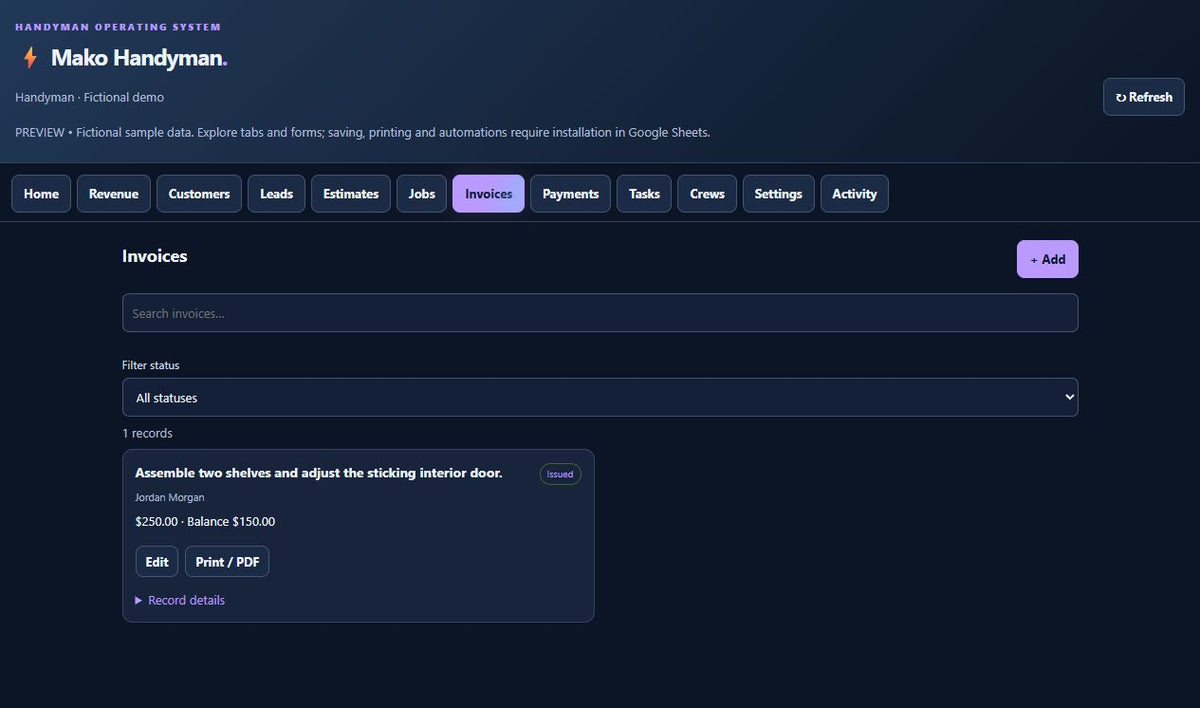Click the 'Filter status' label
Image resolution: width=1200 pixels, height=708 pixels.
point(151,365)
